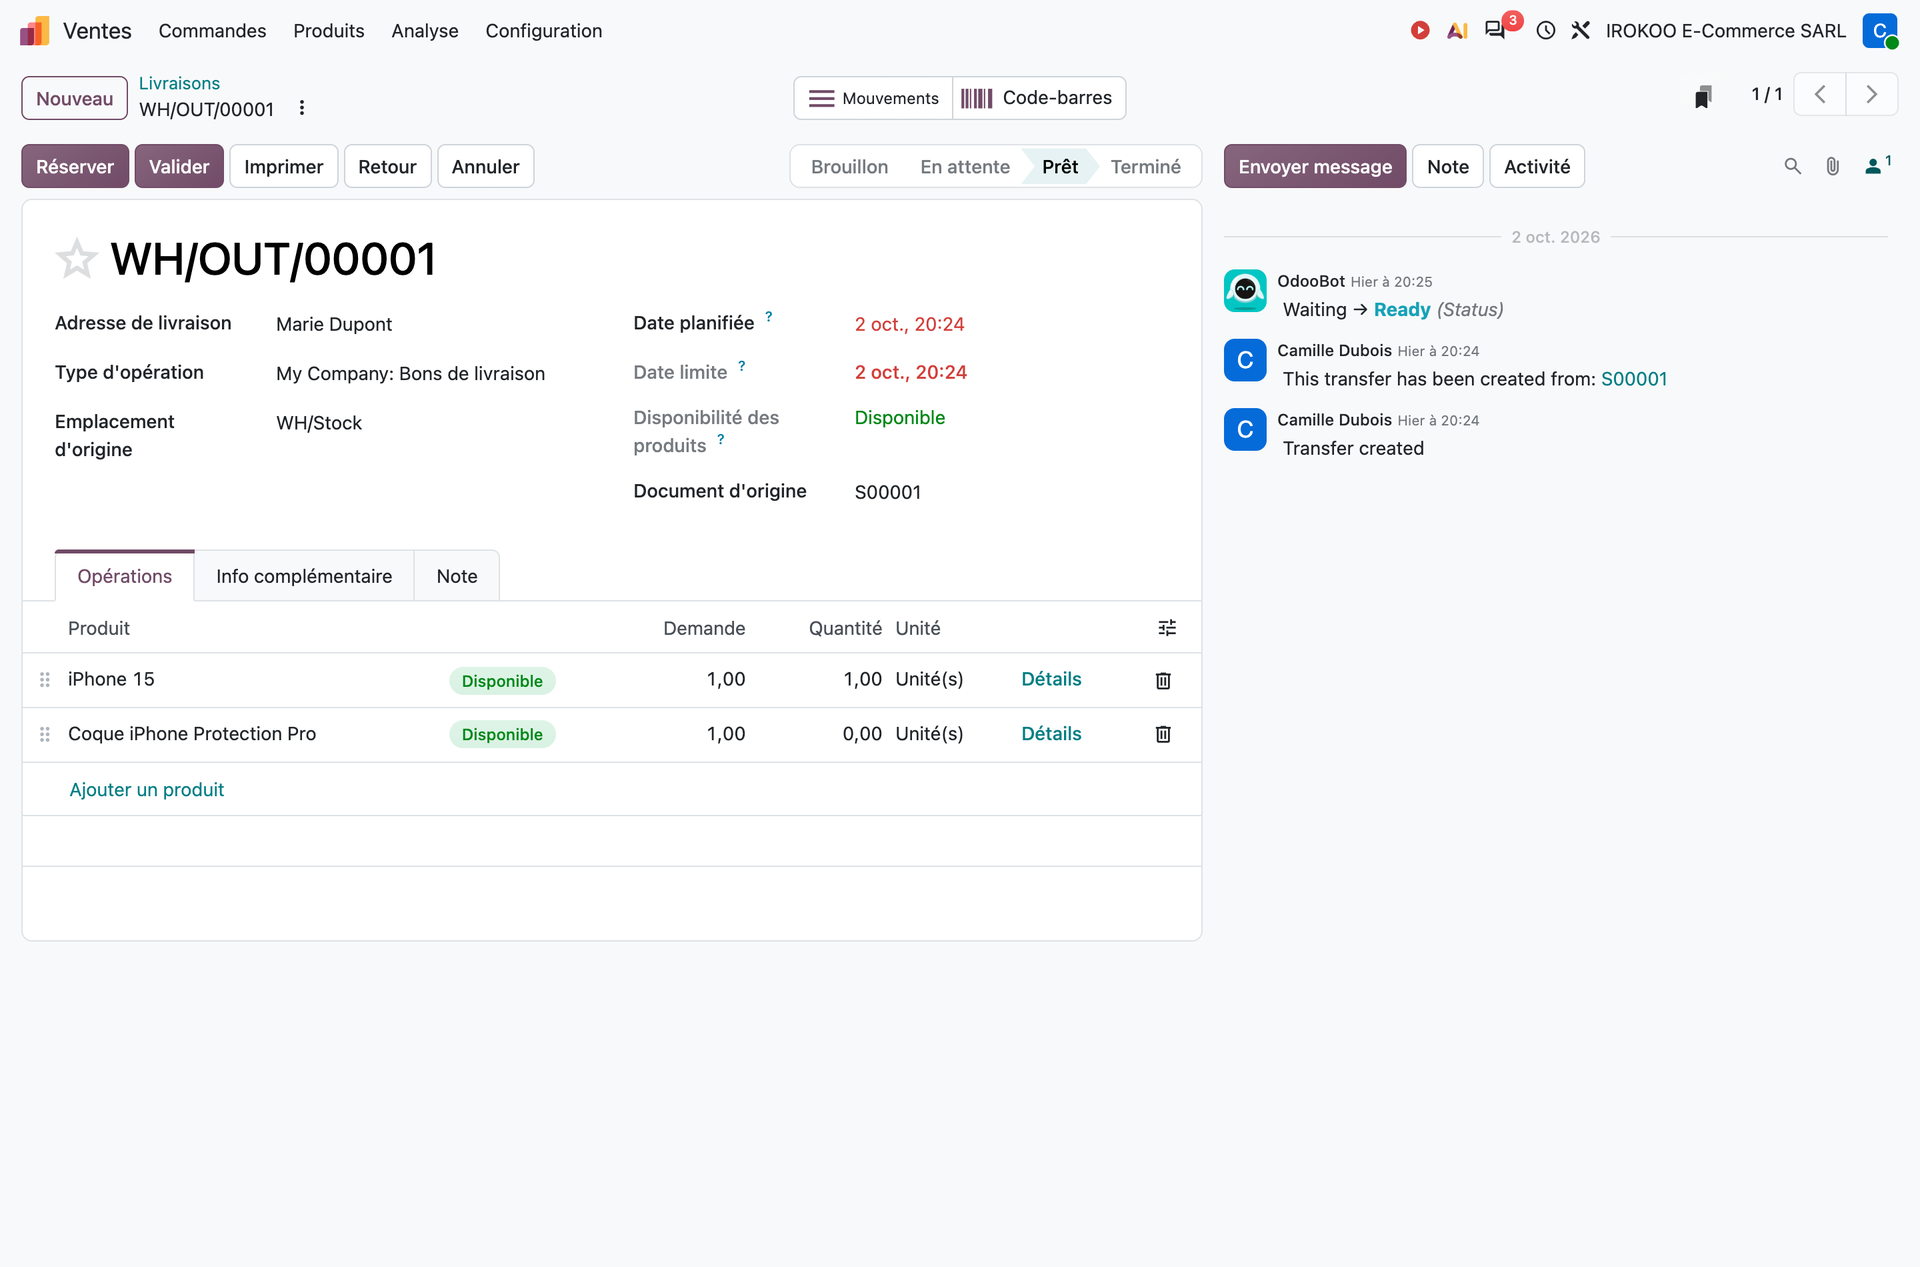Screen dimensions: 1920x1267
Task: Search messages in the chatter
Action: 1793,166
